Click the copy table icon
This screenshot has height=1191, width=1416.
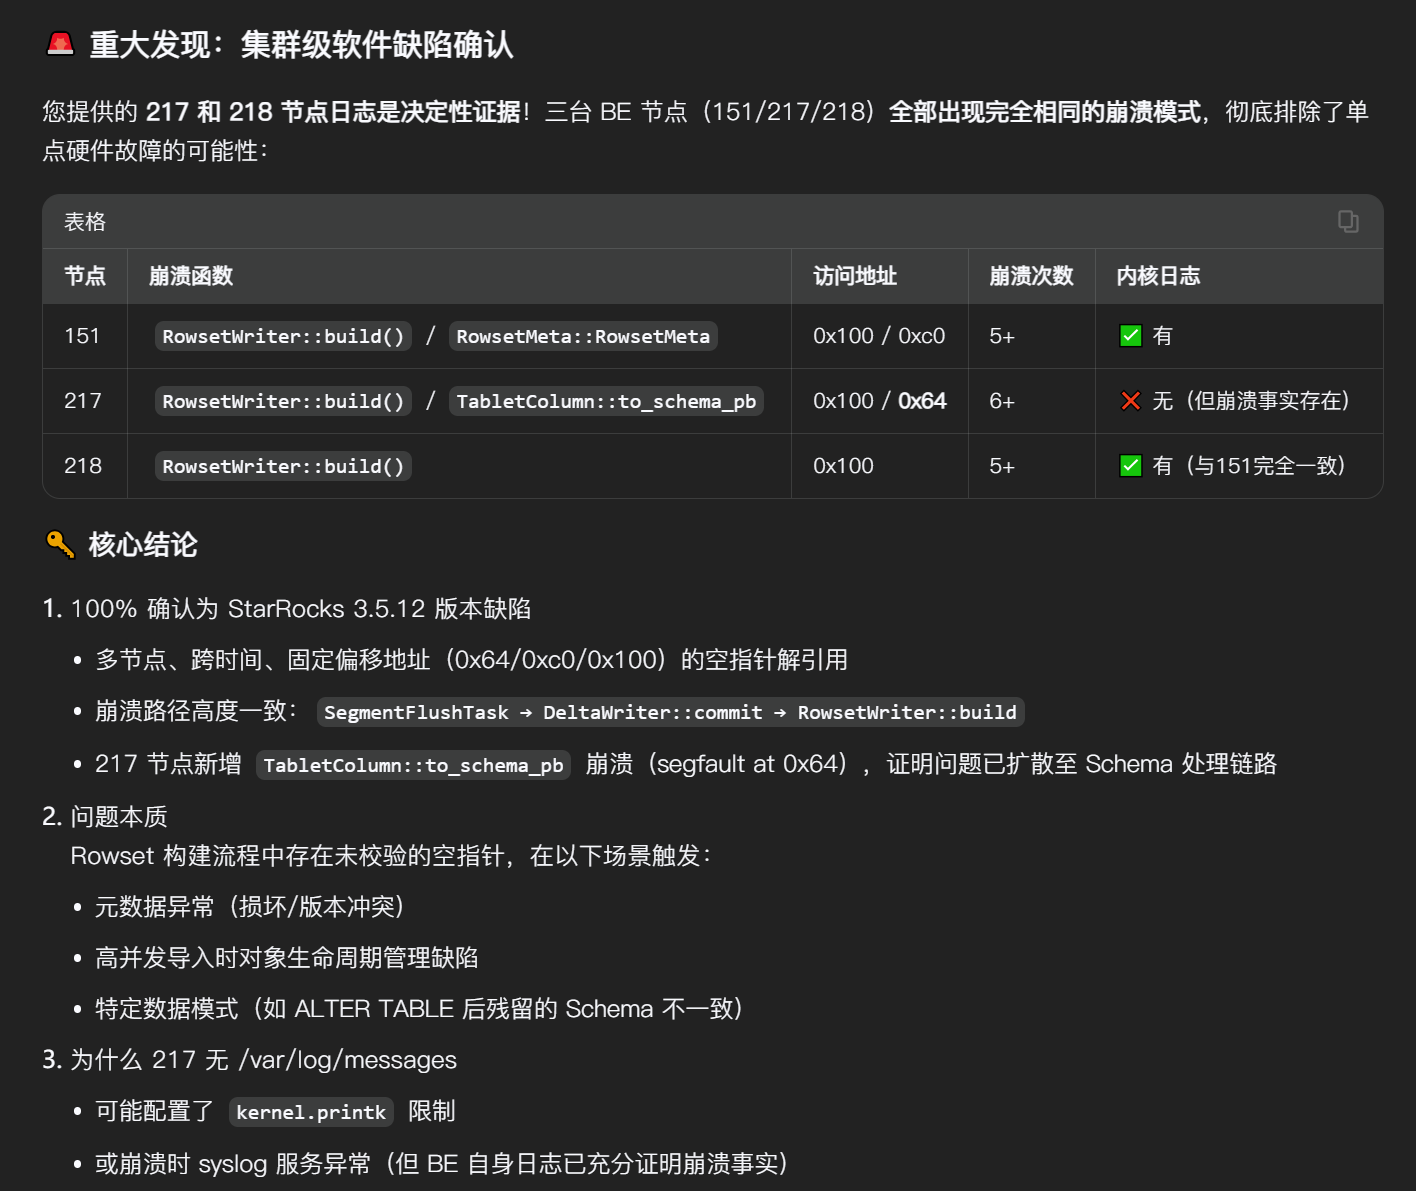[1347, 221]
